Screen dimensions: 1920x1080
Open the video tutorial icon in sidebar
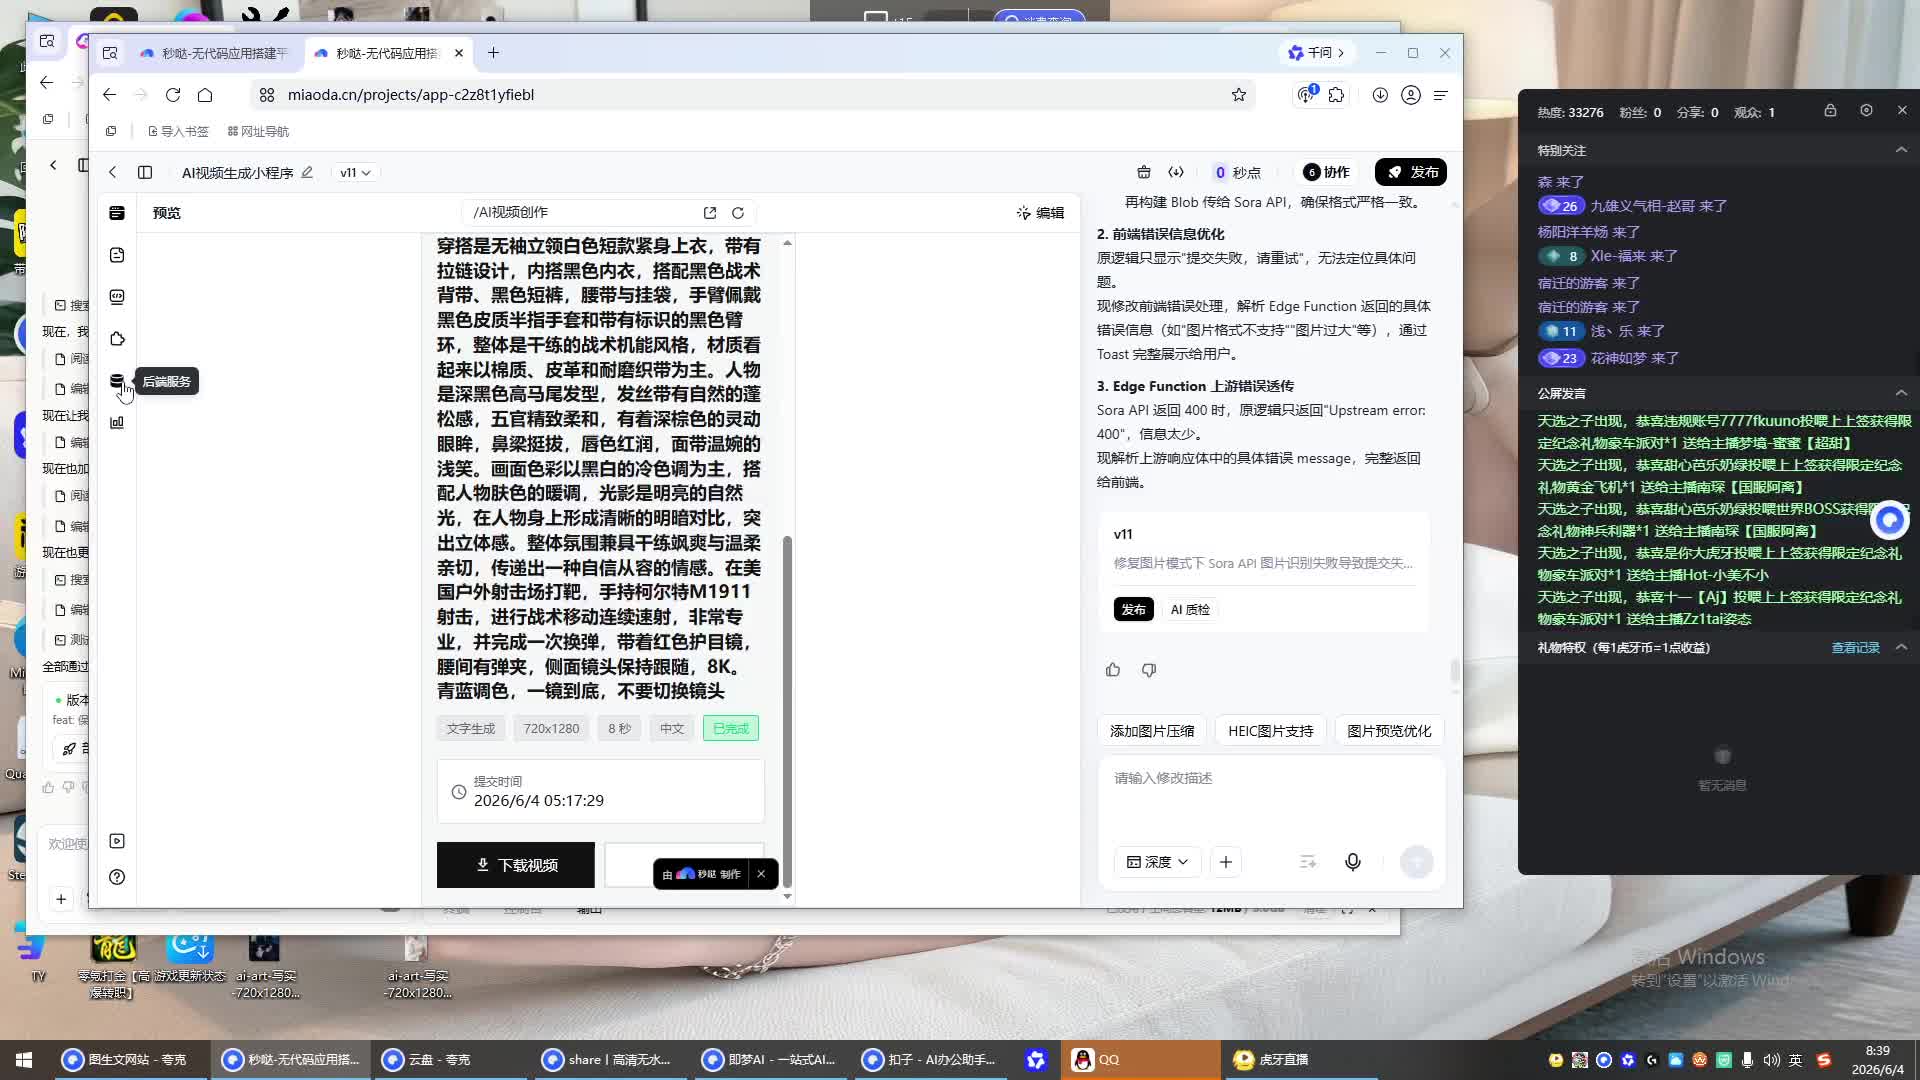tap(117, 841)
